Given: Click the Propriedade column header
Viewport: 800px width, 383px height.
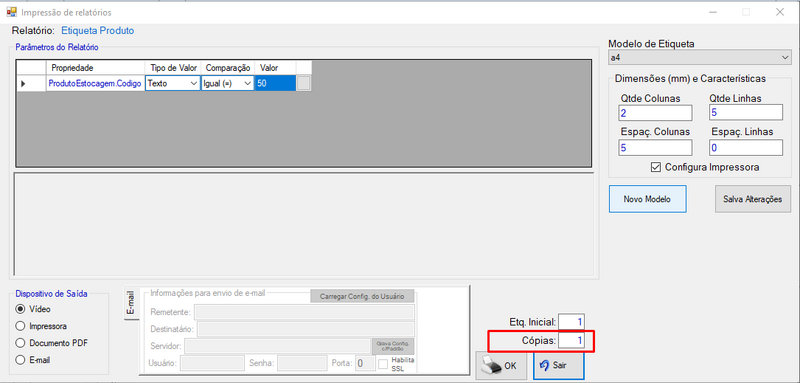Looking at the screenshot, I should click(x=95, y=68).
